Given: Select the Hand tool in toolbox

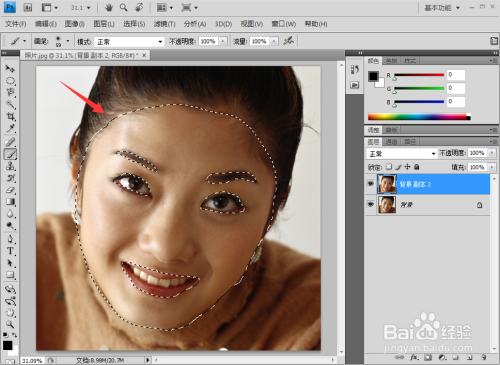Looking at the screenshot, I should pyautogui.click(x=10, y=313).
